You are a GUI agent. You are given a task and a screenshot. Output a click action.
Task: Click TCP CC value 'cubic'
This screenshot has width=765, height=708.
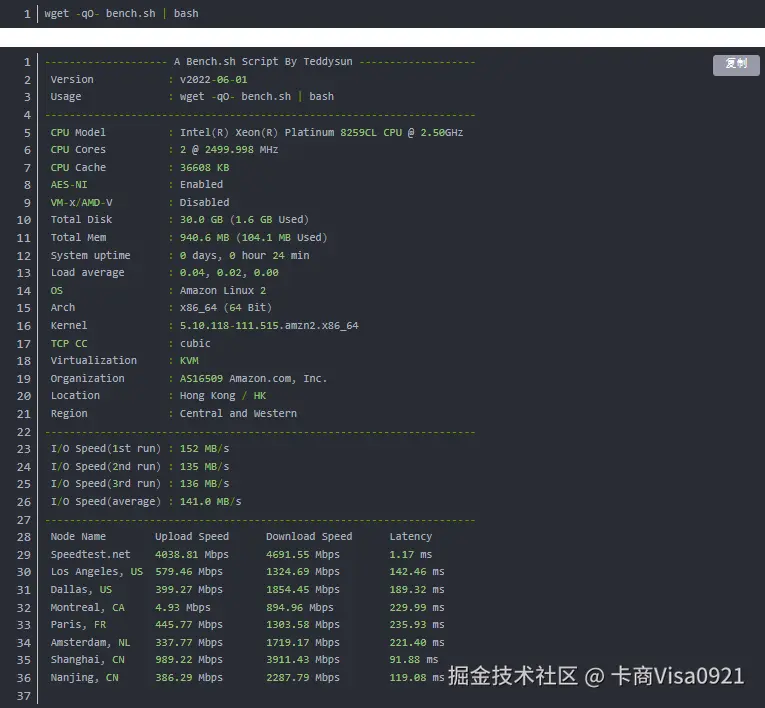coord(195,344)
